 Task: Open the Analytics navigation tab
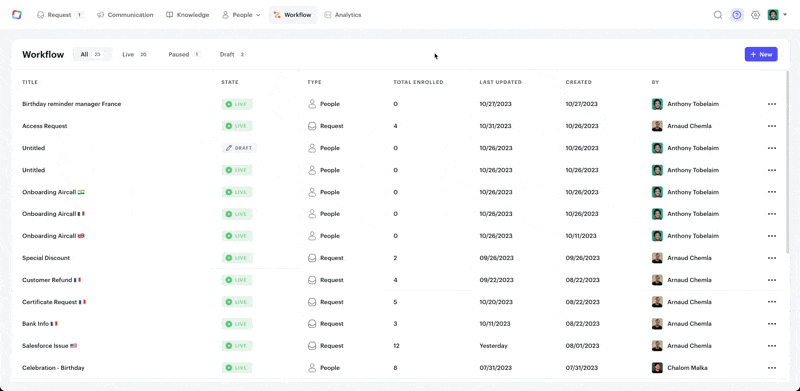343,15
